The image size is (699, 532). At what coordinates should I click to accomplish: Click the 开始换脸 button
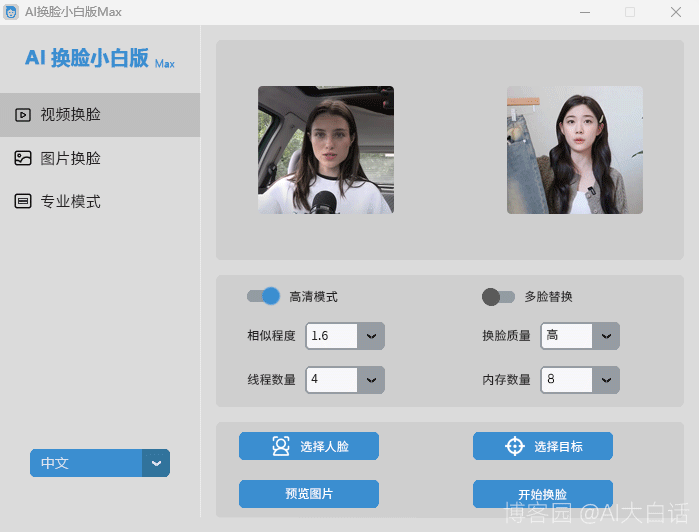coord(543,494)
